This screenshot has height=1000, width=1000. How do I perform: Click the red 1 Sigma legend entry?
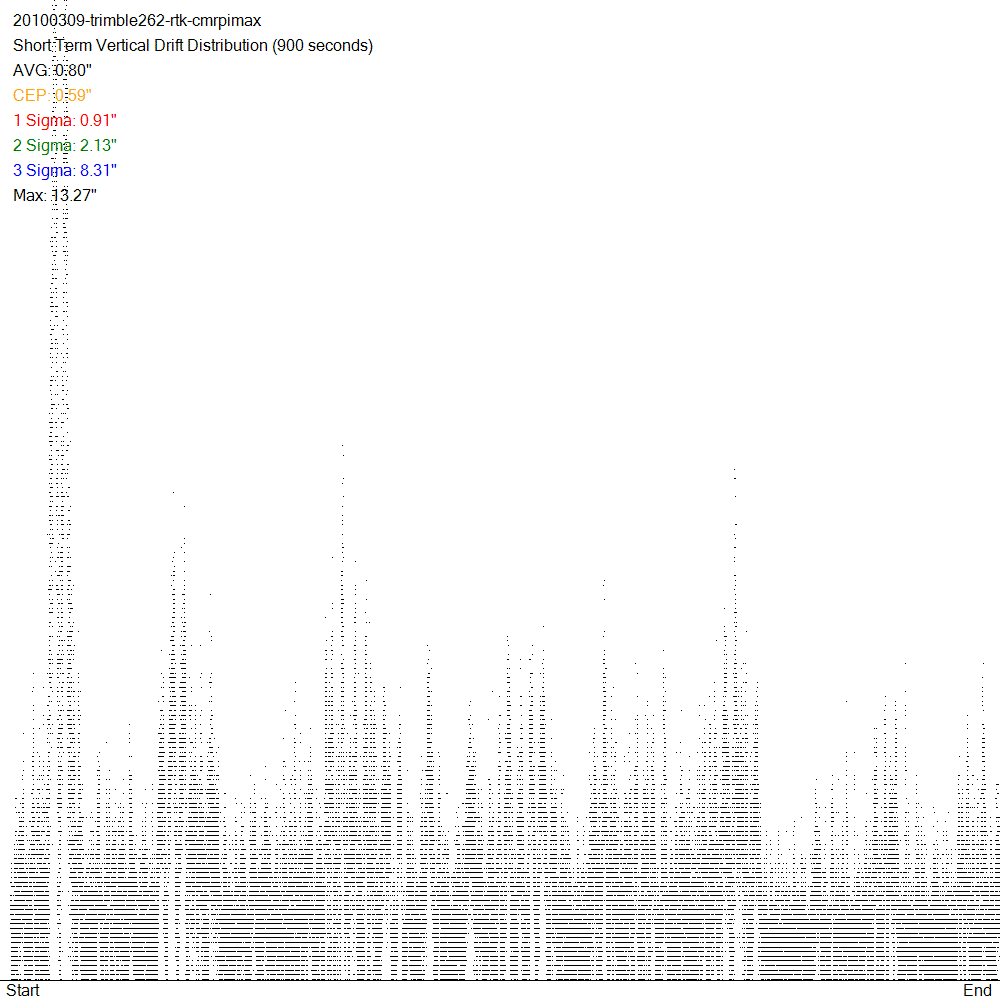[x=64, y=121]
